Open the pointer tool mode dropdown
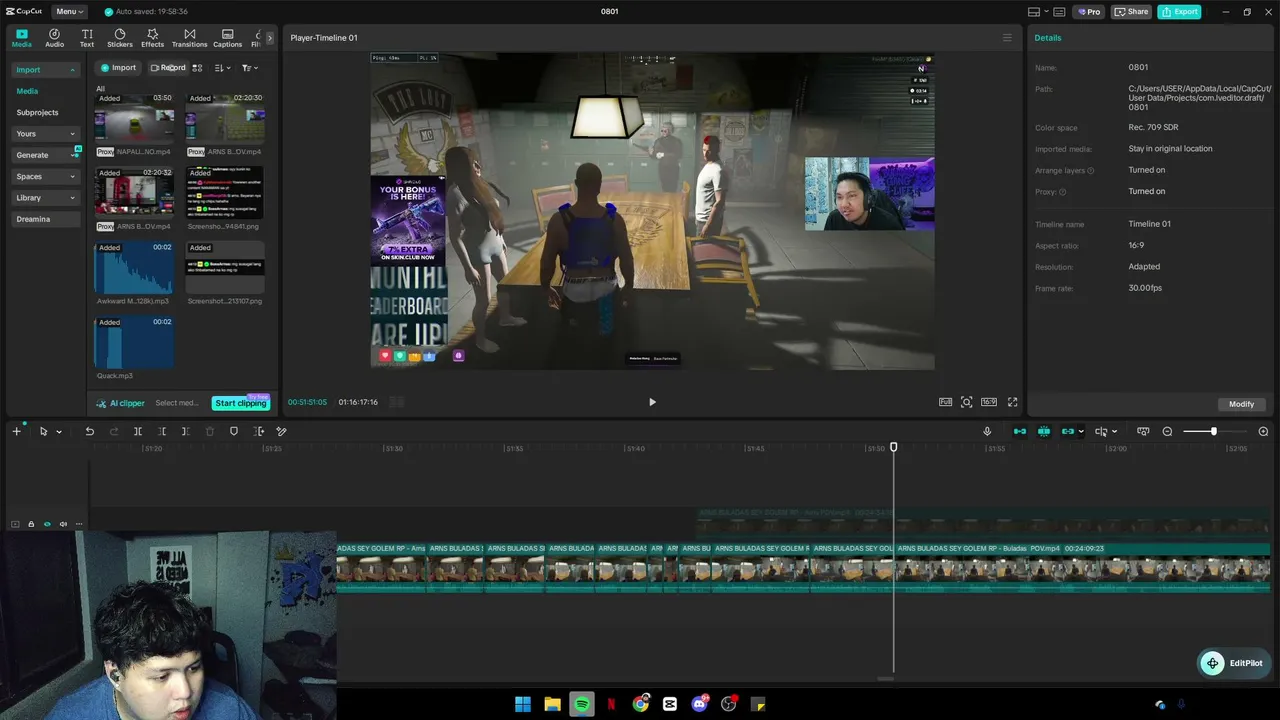 coord(59,432)
